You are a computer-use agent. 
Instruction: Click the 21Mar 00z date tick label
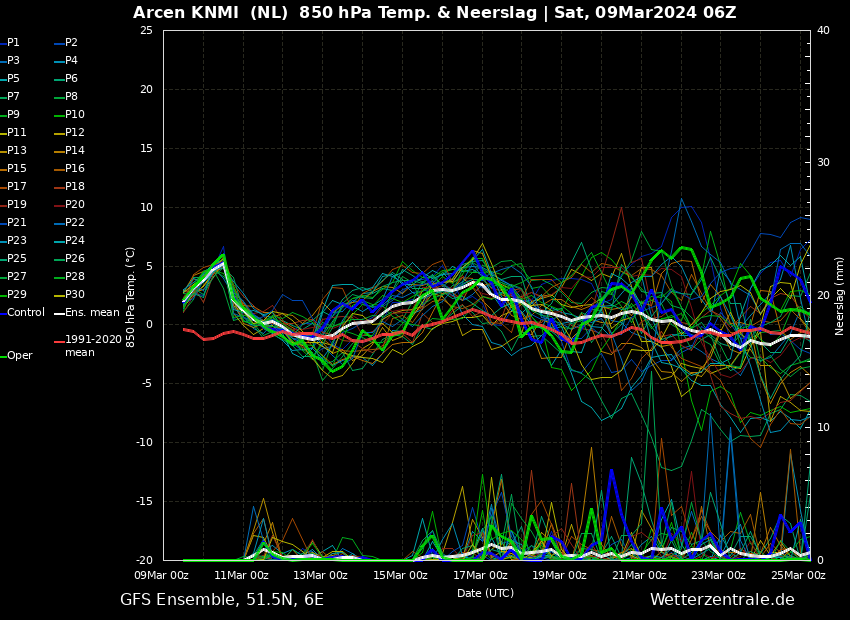pyautogui.click(x=639, y=576)
